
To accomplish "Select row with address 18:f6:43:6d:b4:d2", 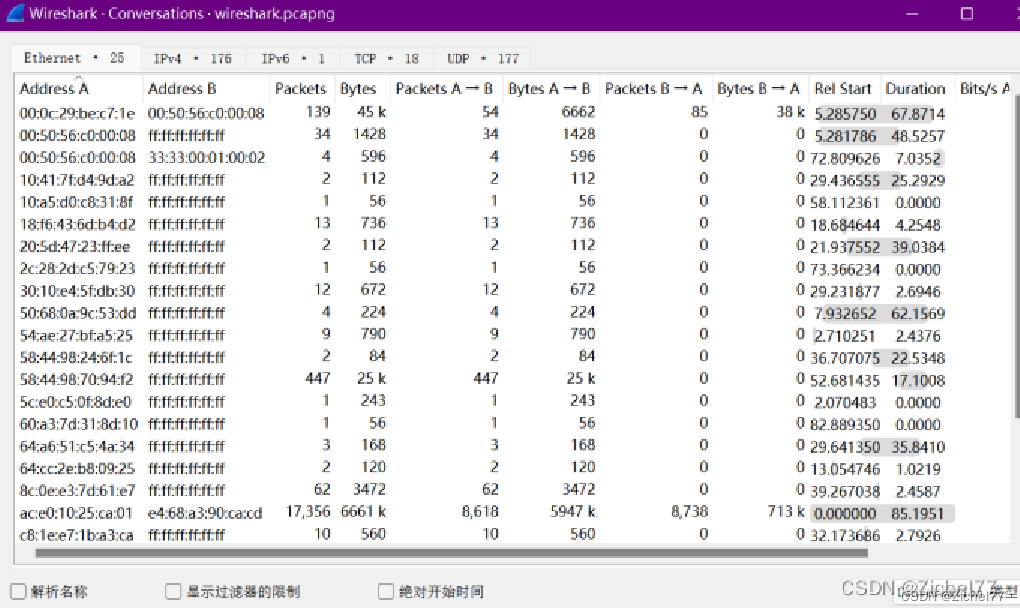I will tap(514, 224).
